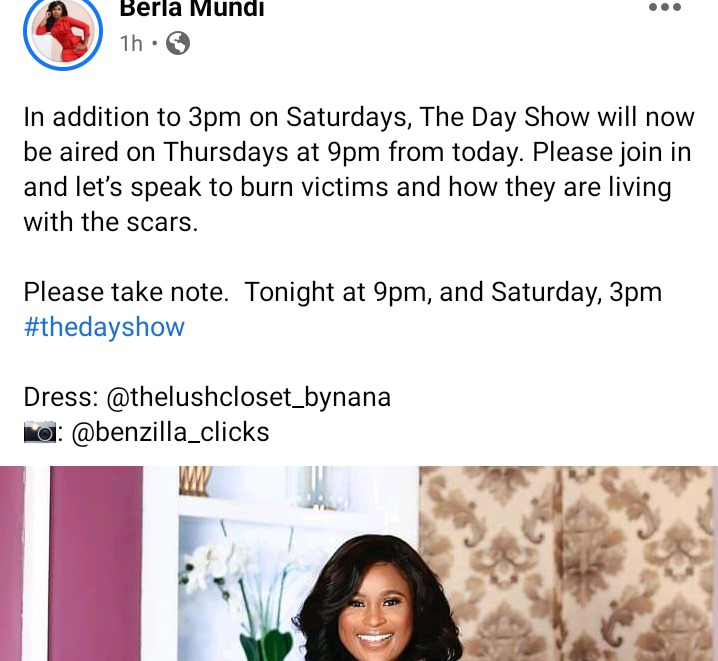The width and height of the screenshot is (718, 661).
Task: Open Berla Mundi's profile picture
Action: [63, 31]
